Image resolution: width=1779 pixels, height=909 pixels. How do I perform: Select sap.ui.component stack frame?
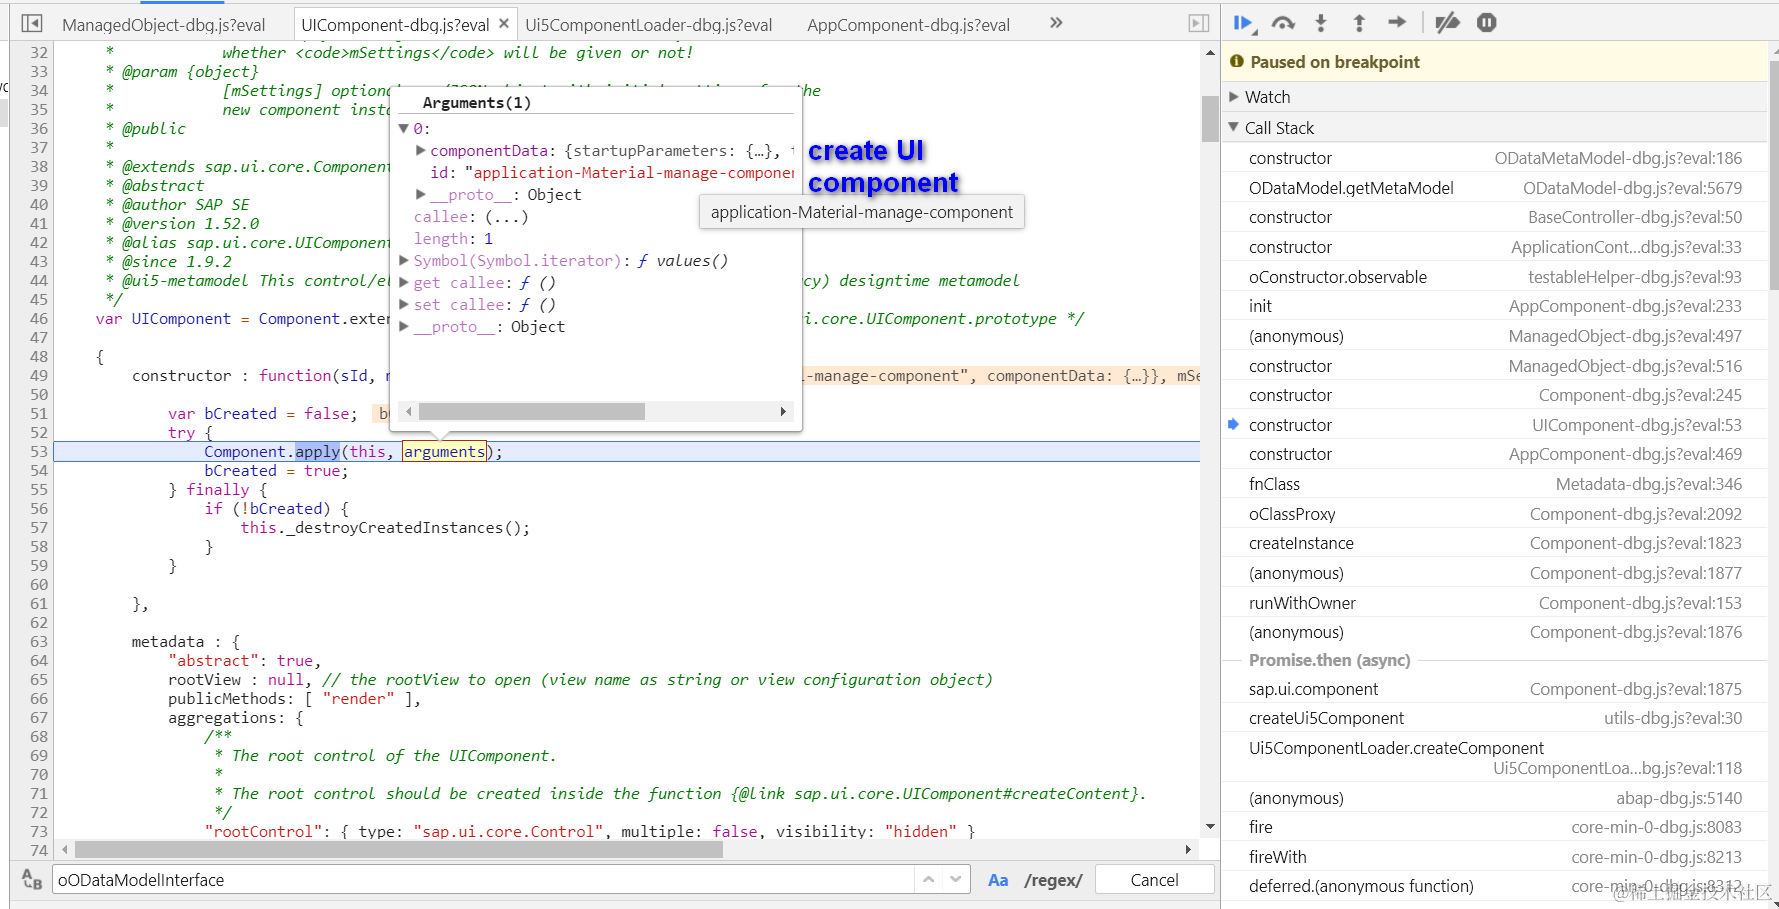1495,689
